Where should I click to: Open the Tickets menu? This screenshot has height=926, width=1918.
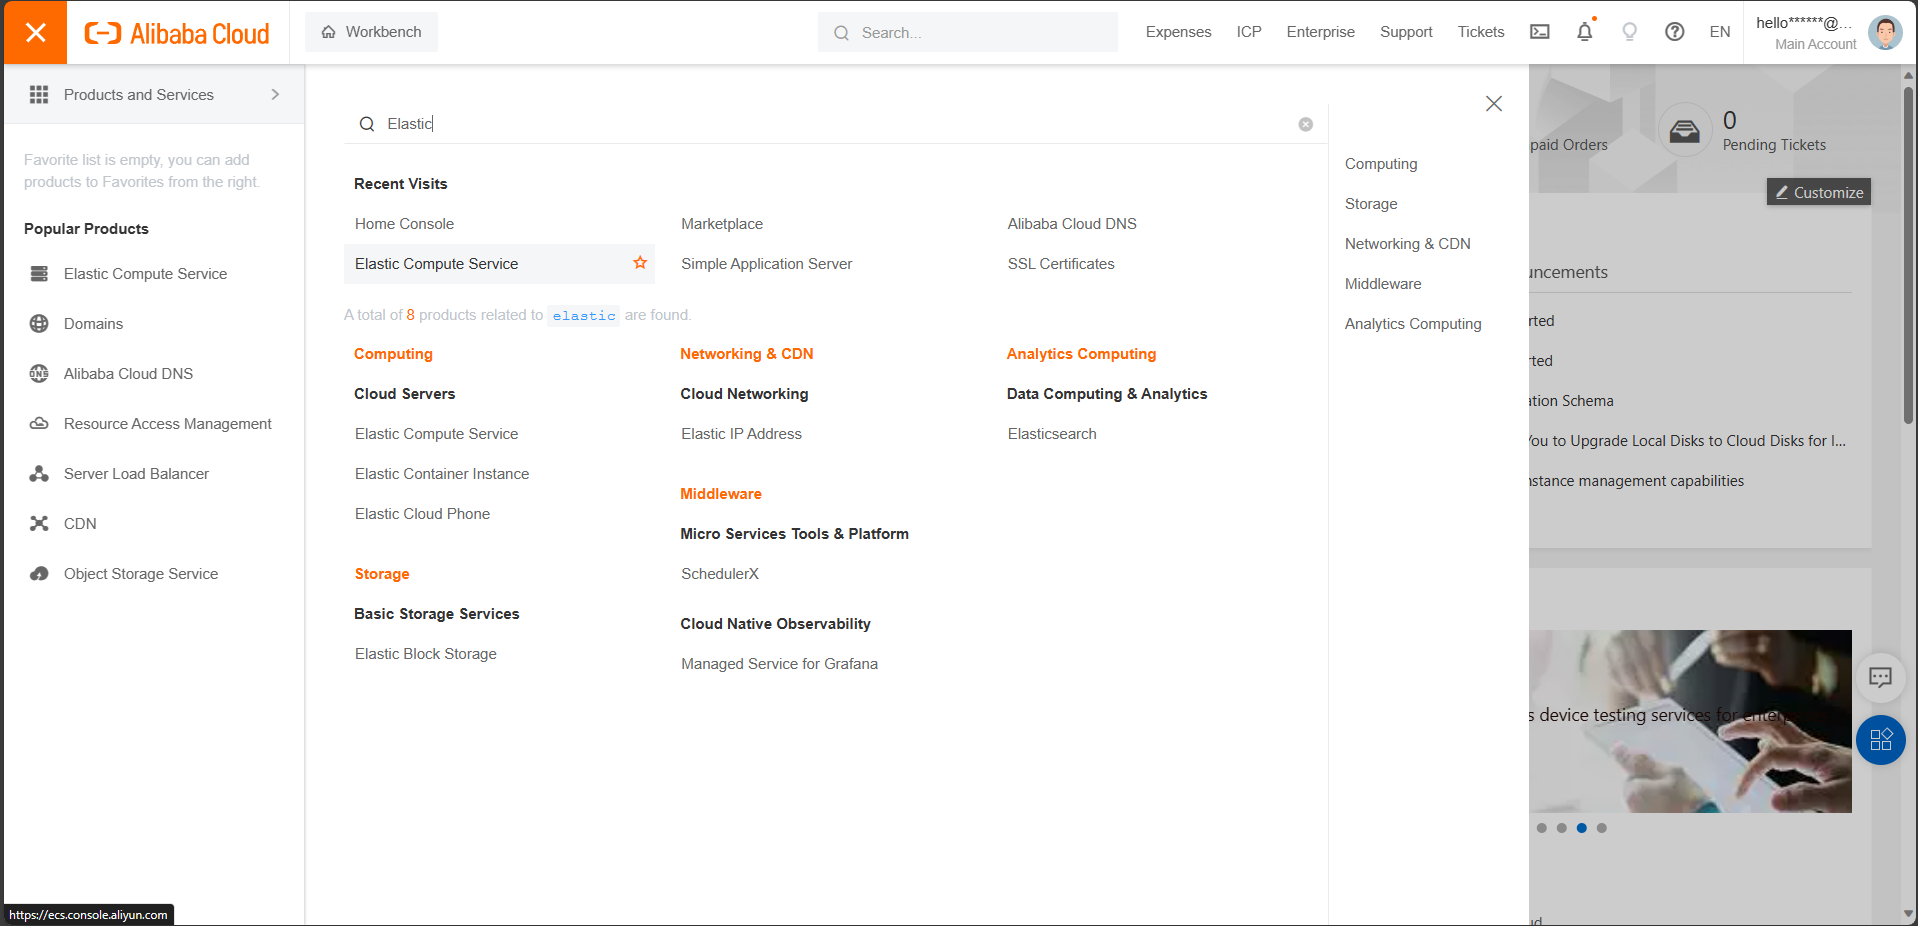tap(1481, 32)
